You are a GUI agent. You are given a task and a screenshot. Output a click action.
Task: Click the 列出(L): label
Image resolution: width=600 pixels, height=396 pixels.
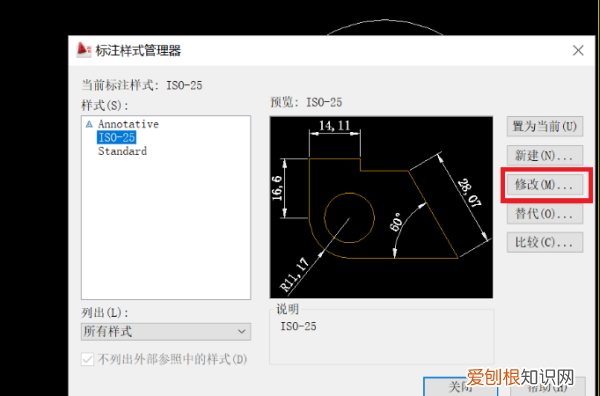point(104,313)
